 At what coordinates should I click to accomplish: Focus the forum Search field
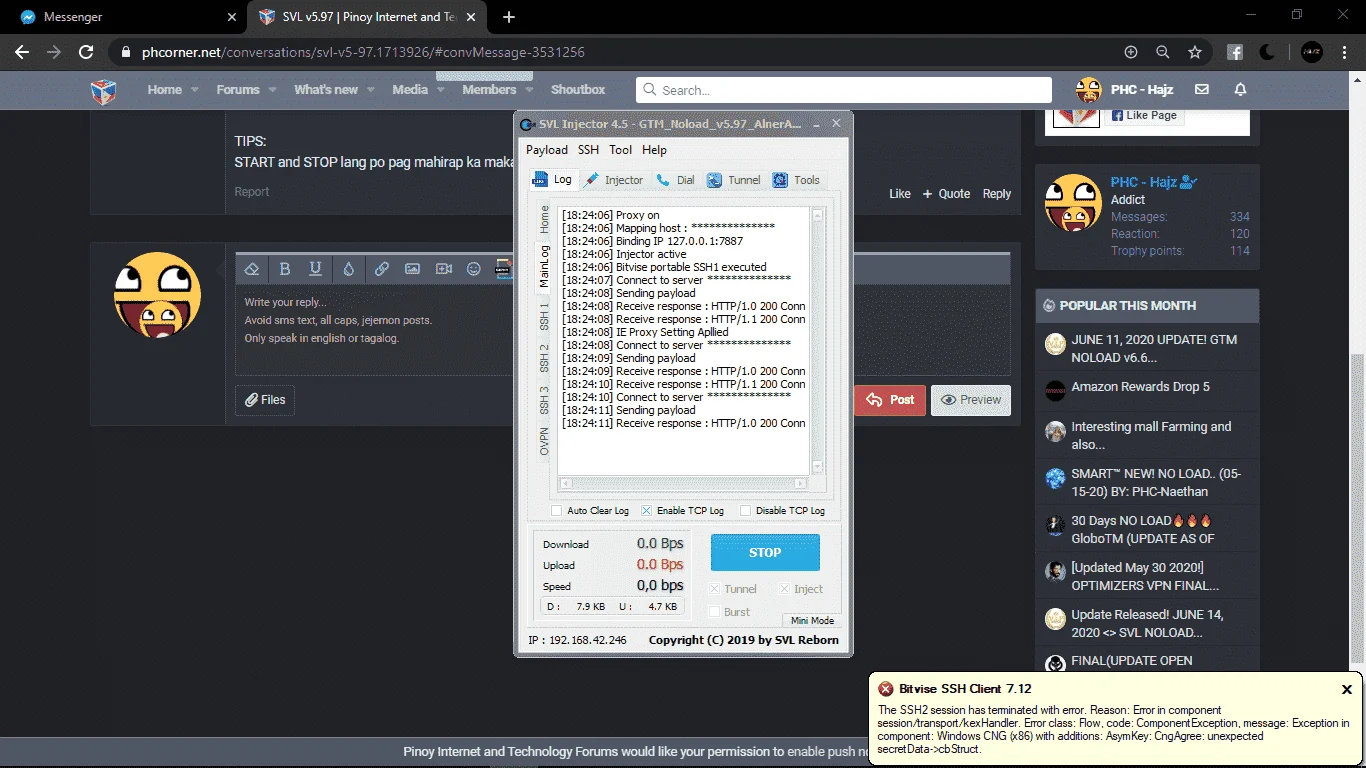(x=844, y=90)
